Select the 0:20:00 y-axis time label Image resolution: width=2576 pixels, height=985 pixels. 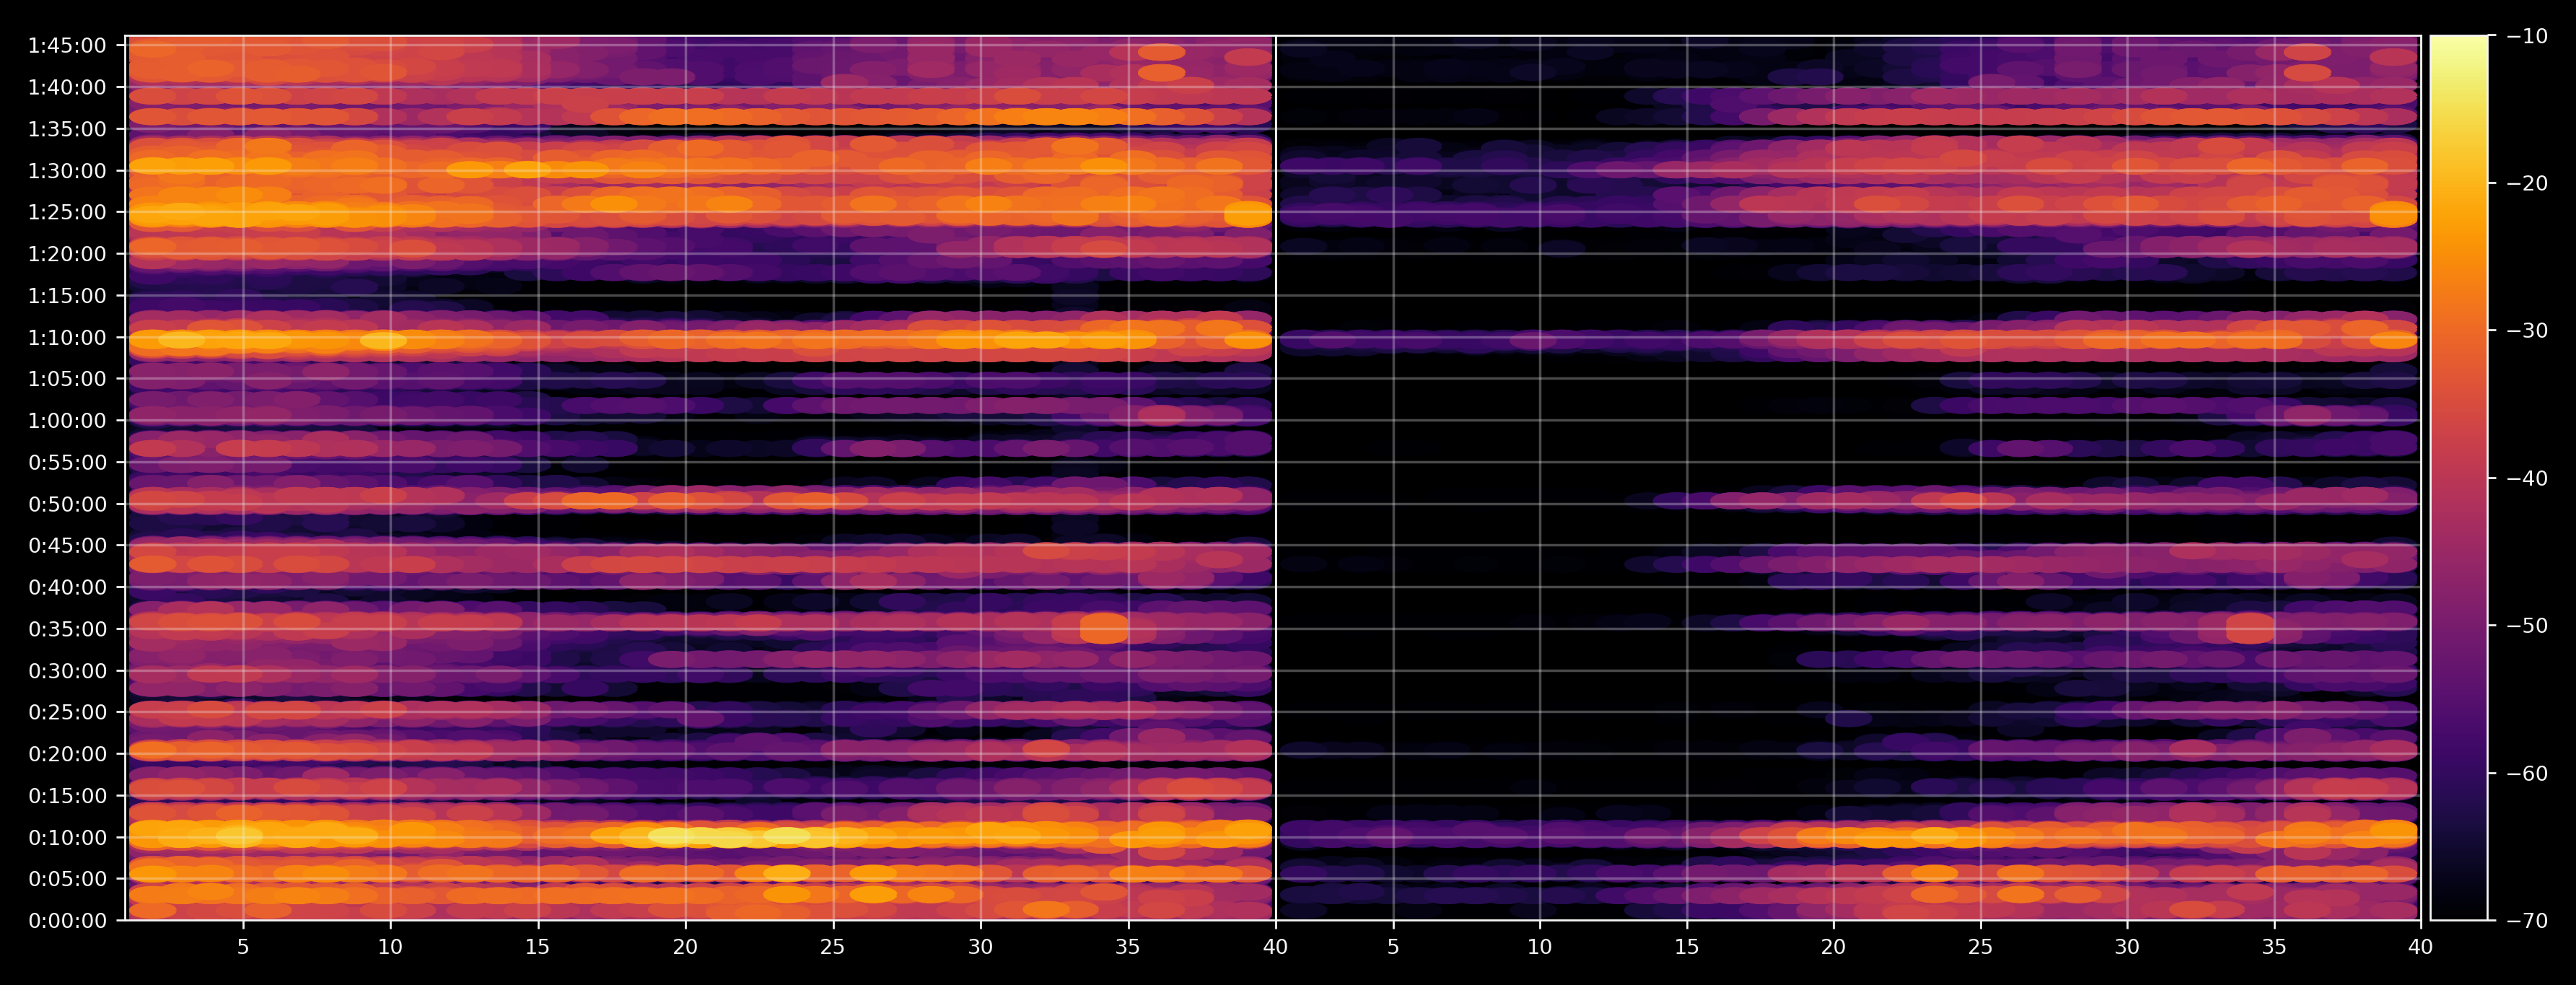click(x=67, y=754)
